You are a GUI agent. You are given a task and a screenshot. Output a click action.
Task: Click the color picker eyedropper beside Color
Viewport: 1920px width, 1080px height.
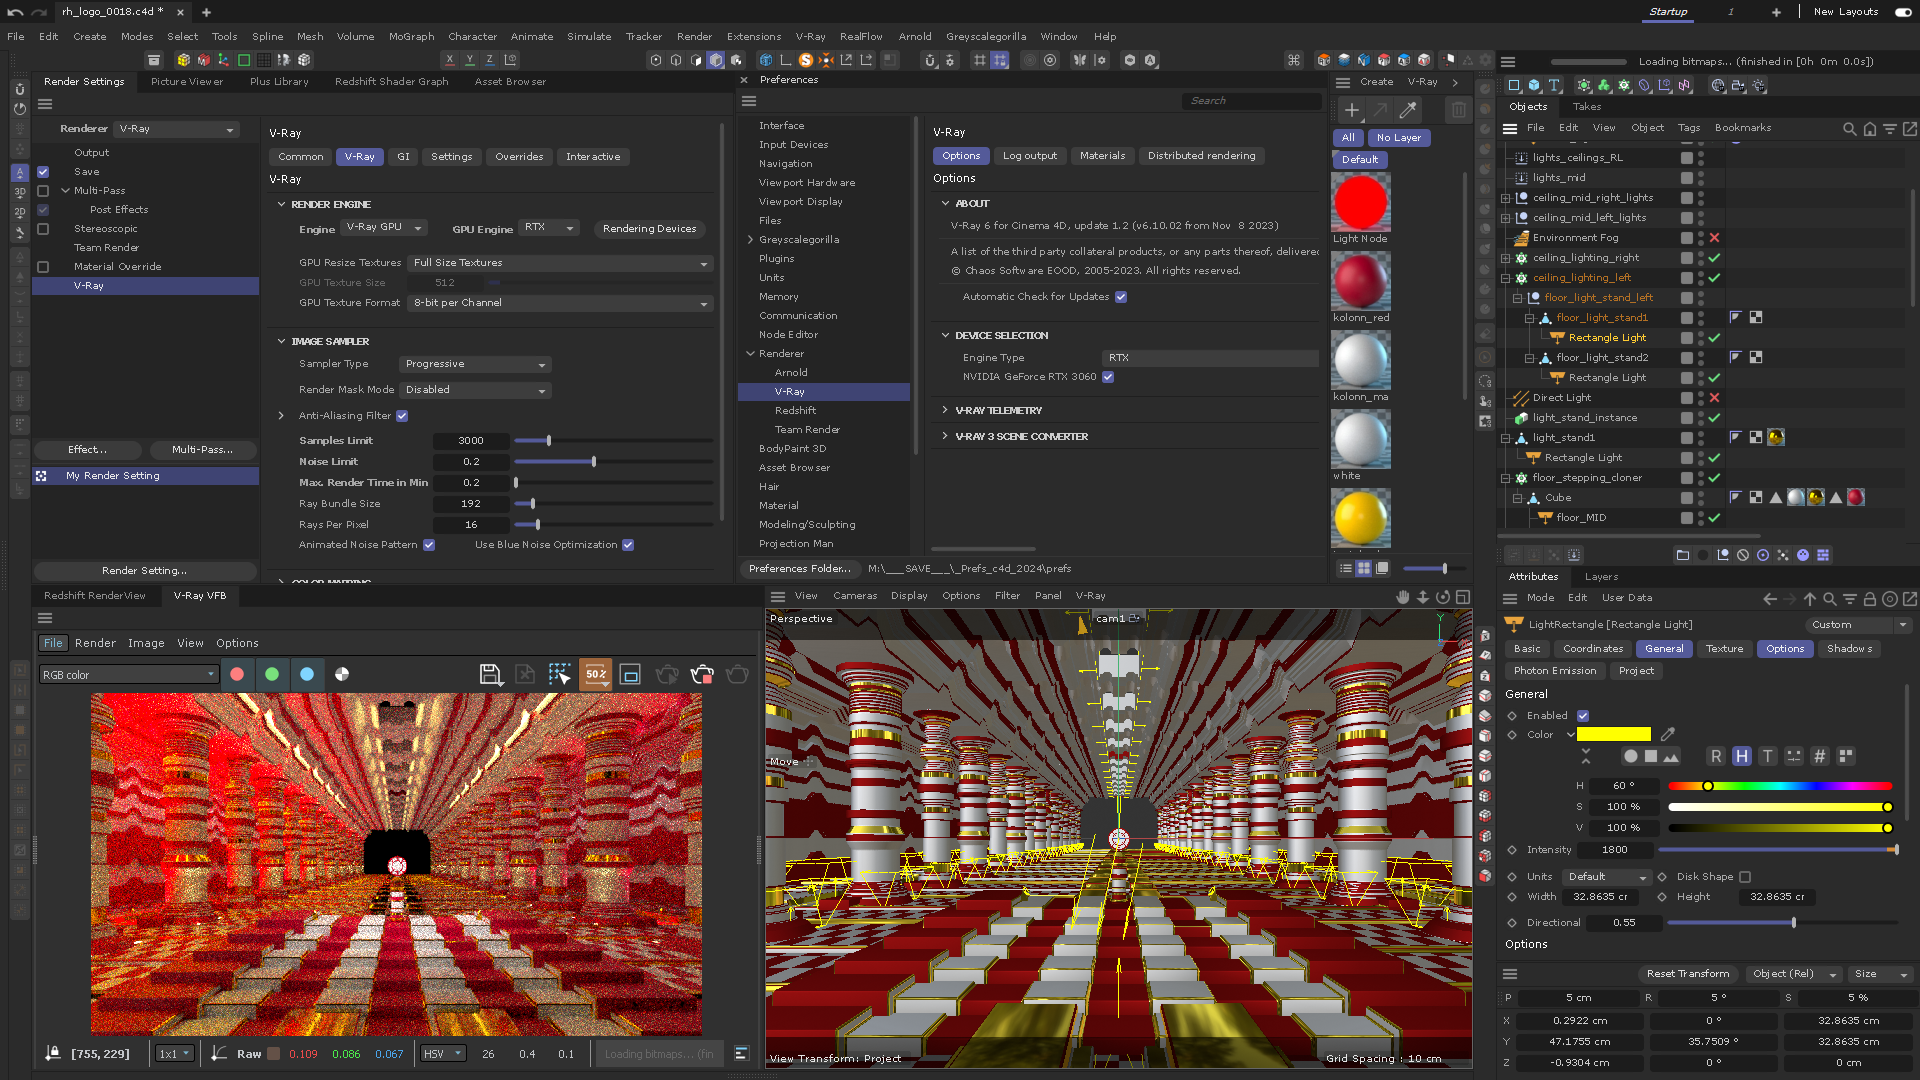(1667, 735)
